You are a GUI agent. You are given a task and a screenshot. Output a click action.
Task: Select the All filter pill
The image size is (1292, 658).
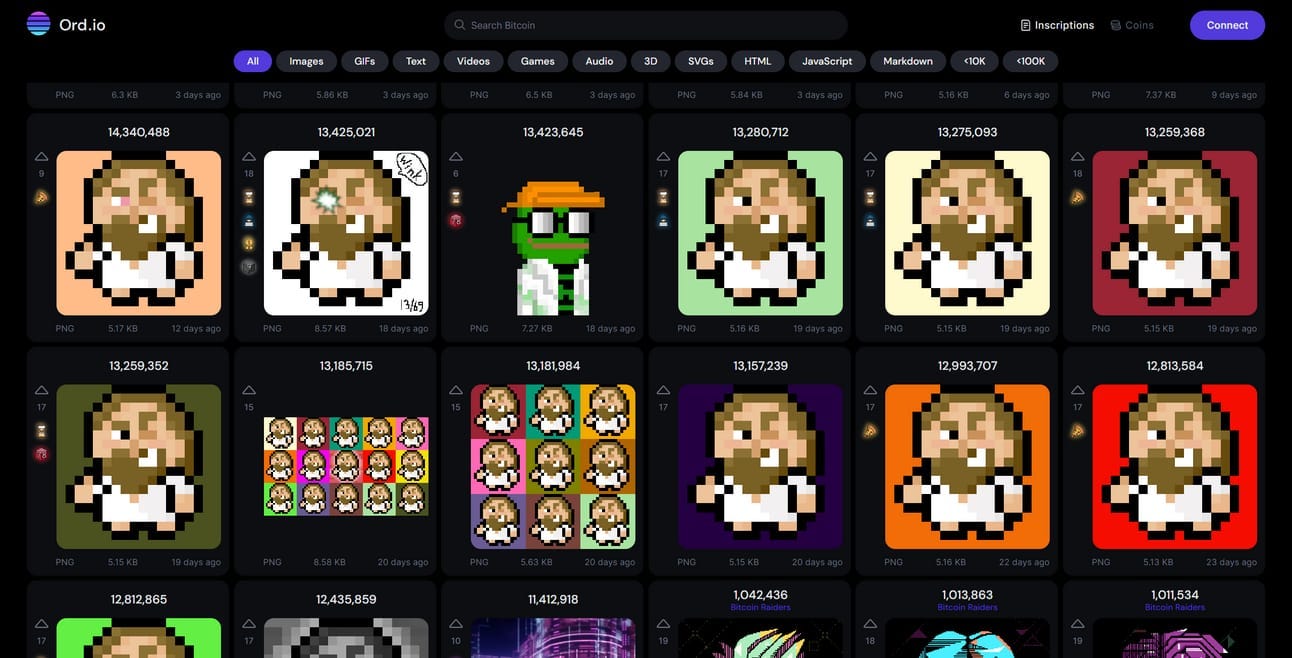253,61
